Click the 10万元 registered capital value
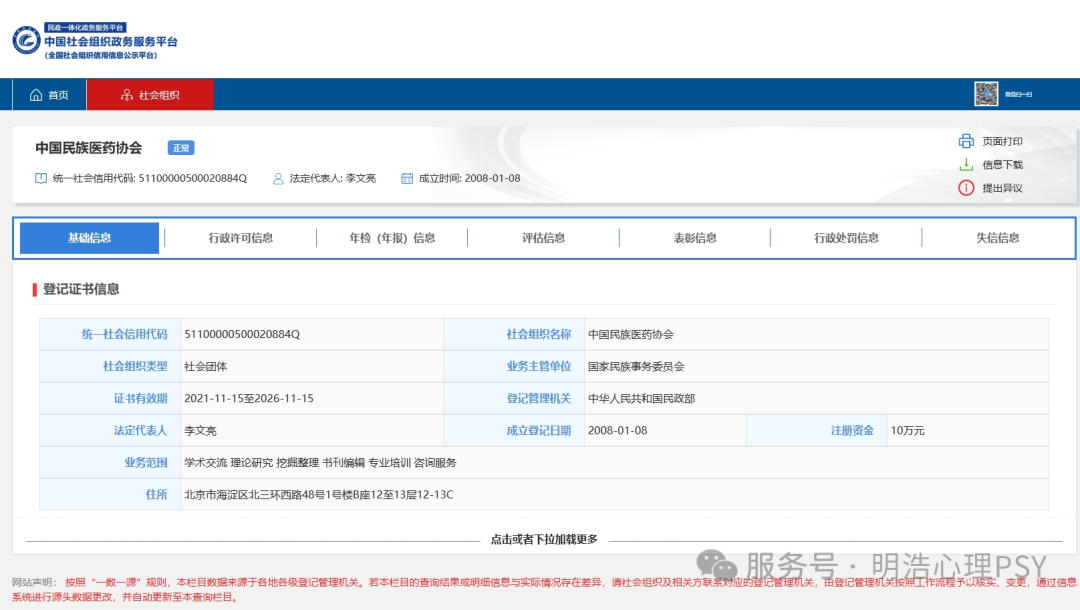 click(907, 430)
